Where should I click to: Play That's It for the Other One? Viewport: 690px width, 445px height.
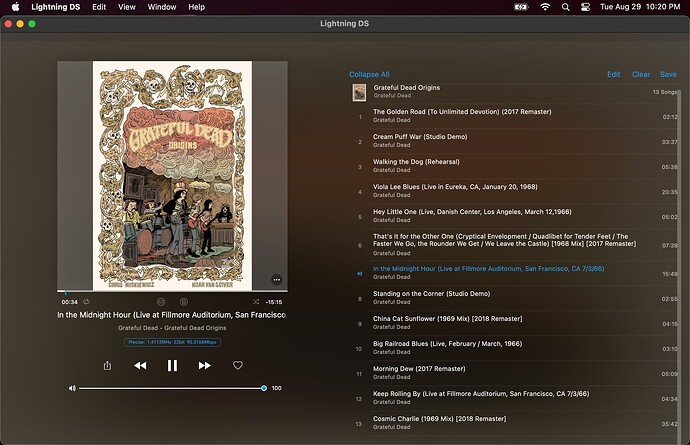(x=515, y=245)
